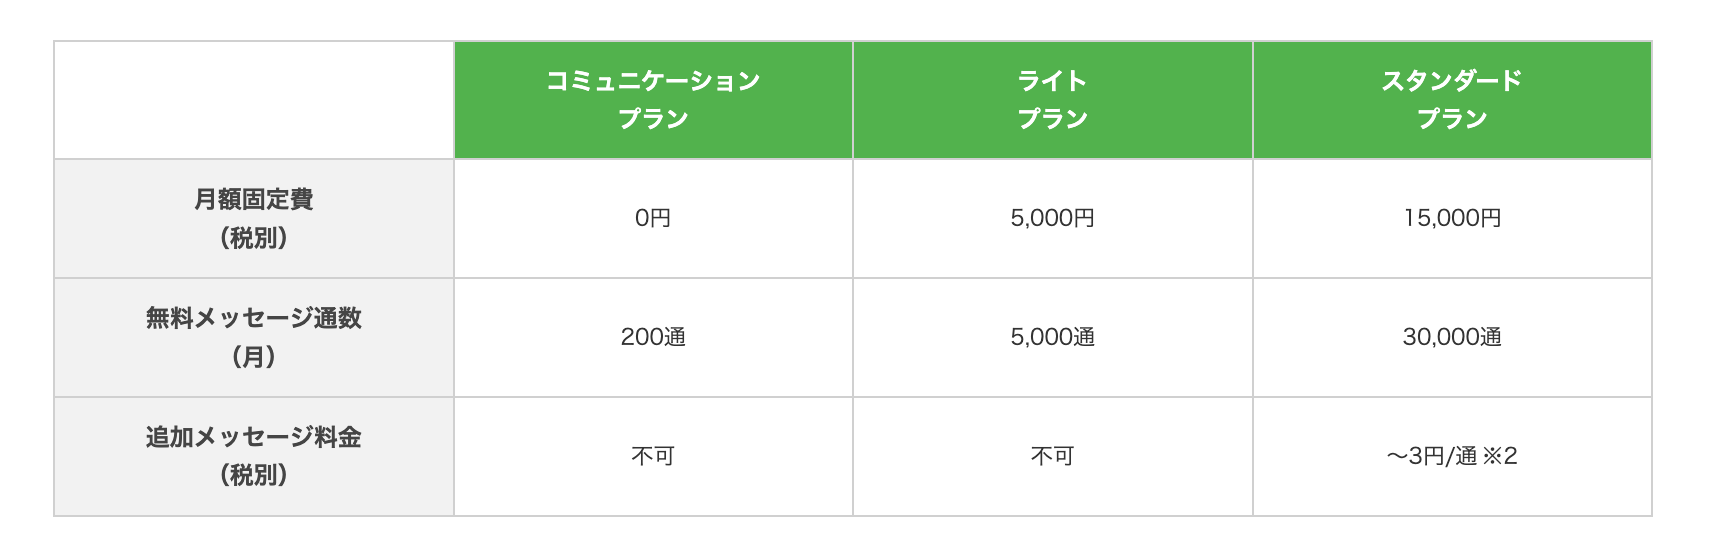Click 不可 under ライトプラン
This screenshot has width=1725, height=550.
pos(1052,456)
